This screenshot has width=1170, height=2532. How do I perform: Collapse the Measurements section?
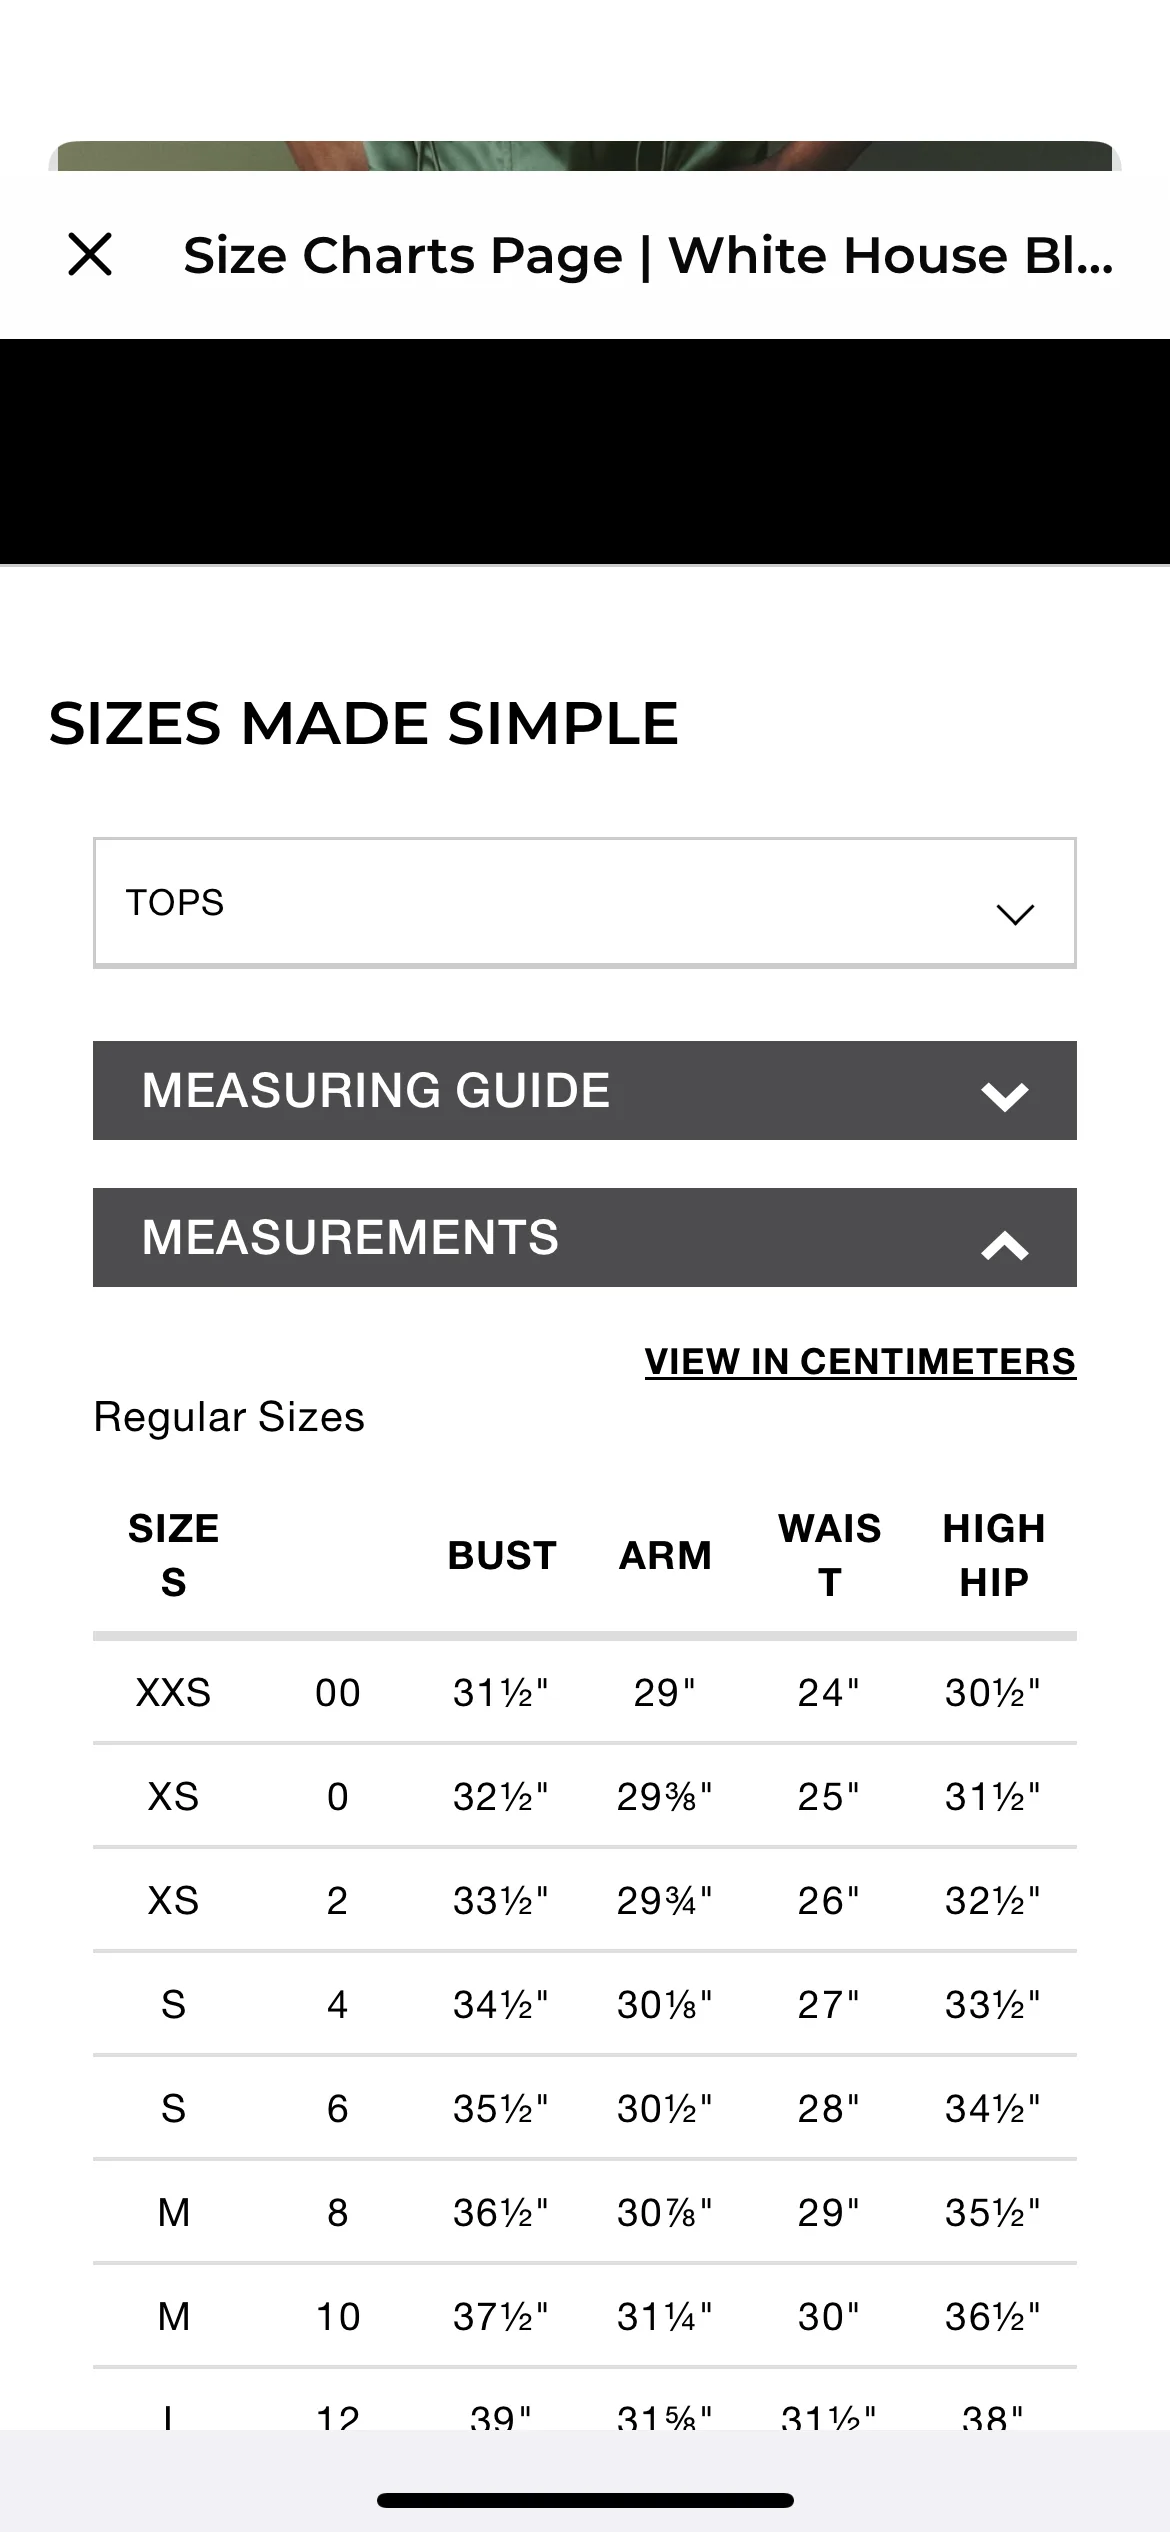(585, 1237)
